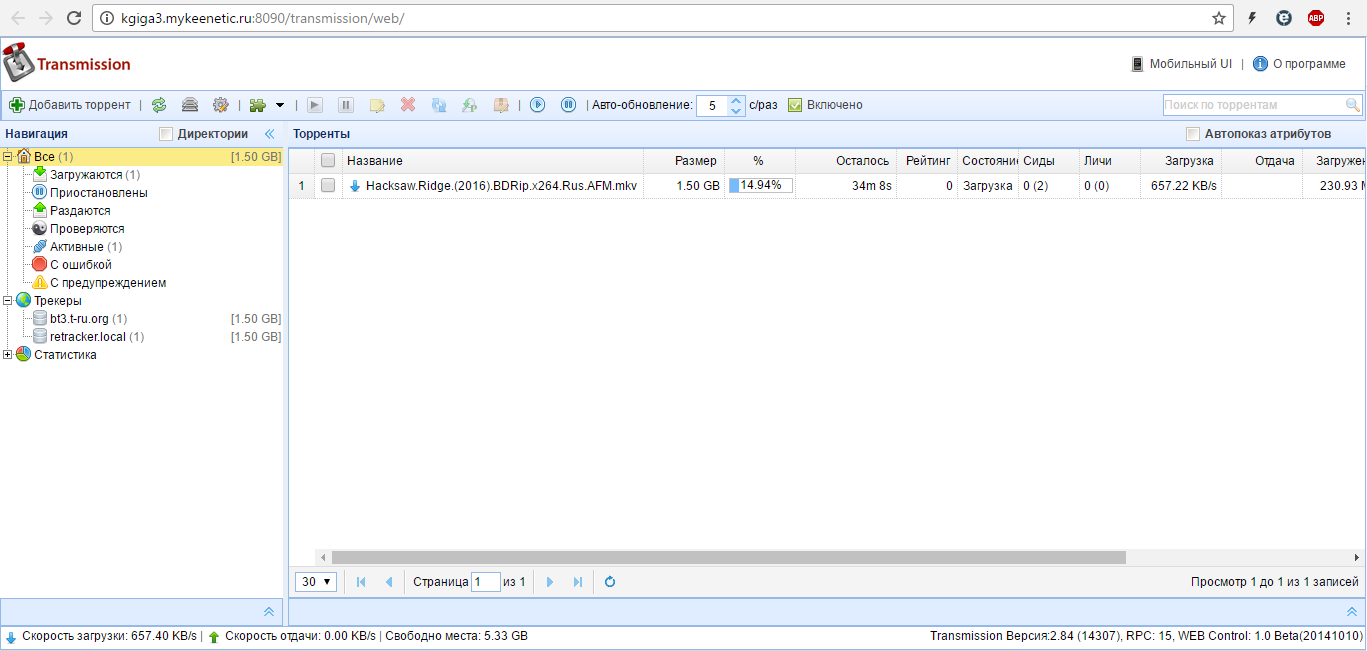
Task: Click the search magnifier icon
Action: pyautogui.click(x=1353, y=105)
